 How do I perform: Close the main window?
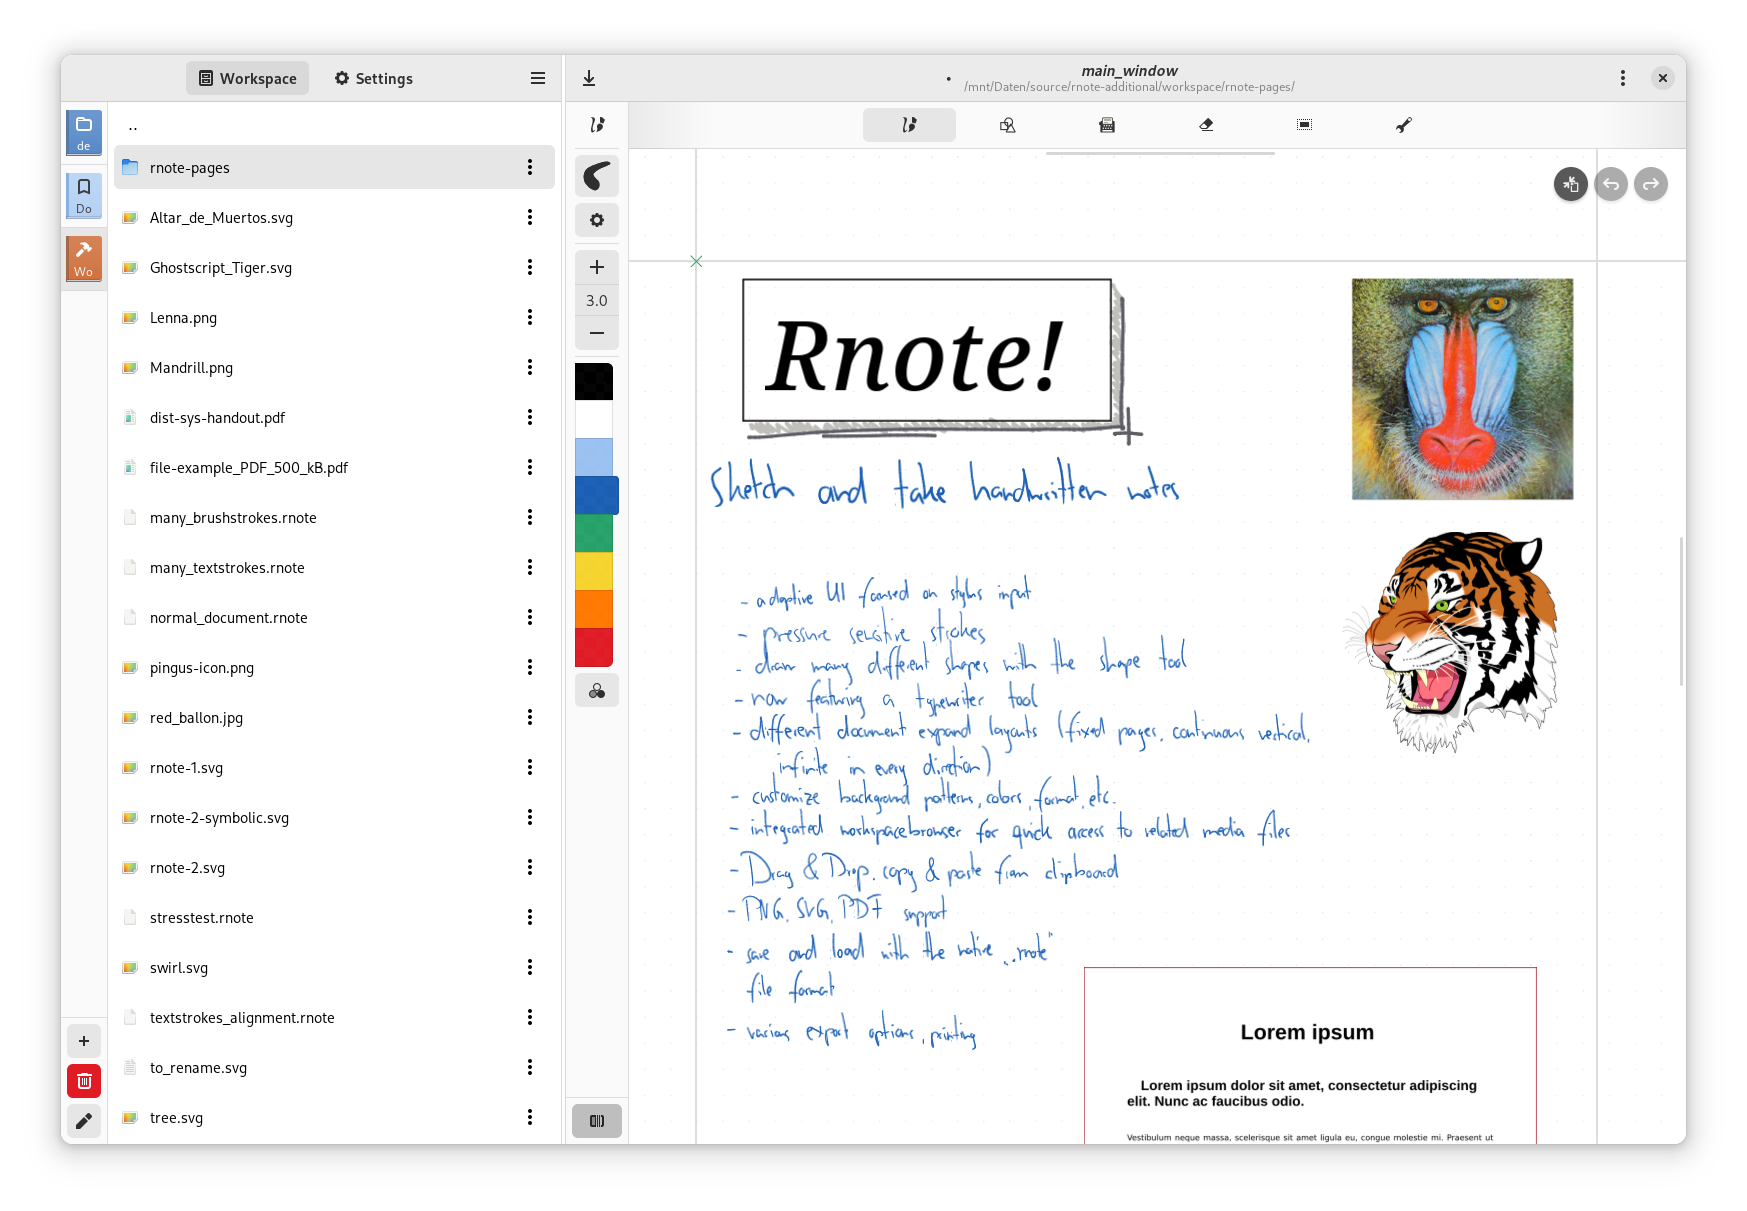pos(1663,78)
